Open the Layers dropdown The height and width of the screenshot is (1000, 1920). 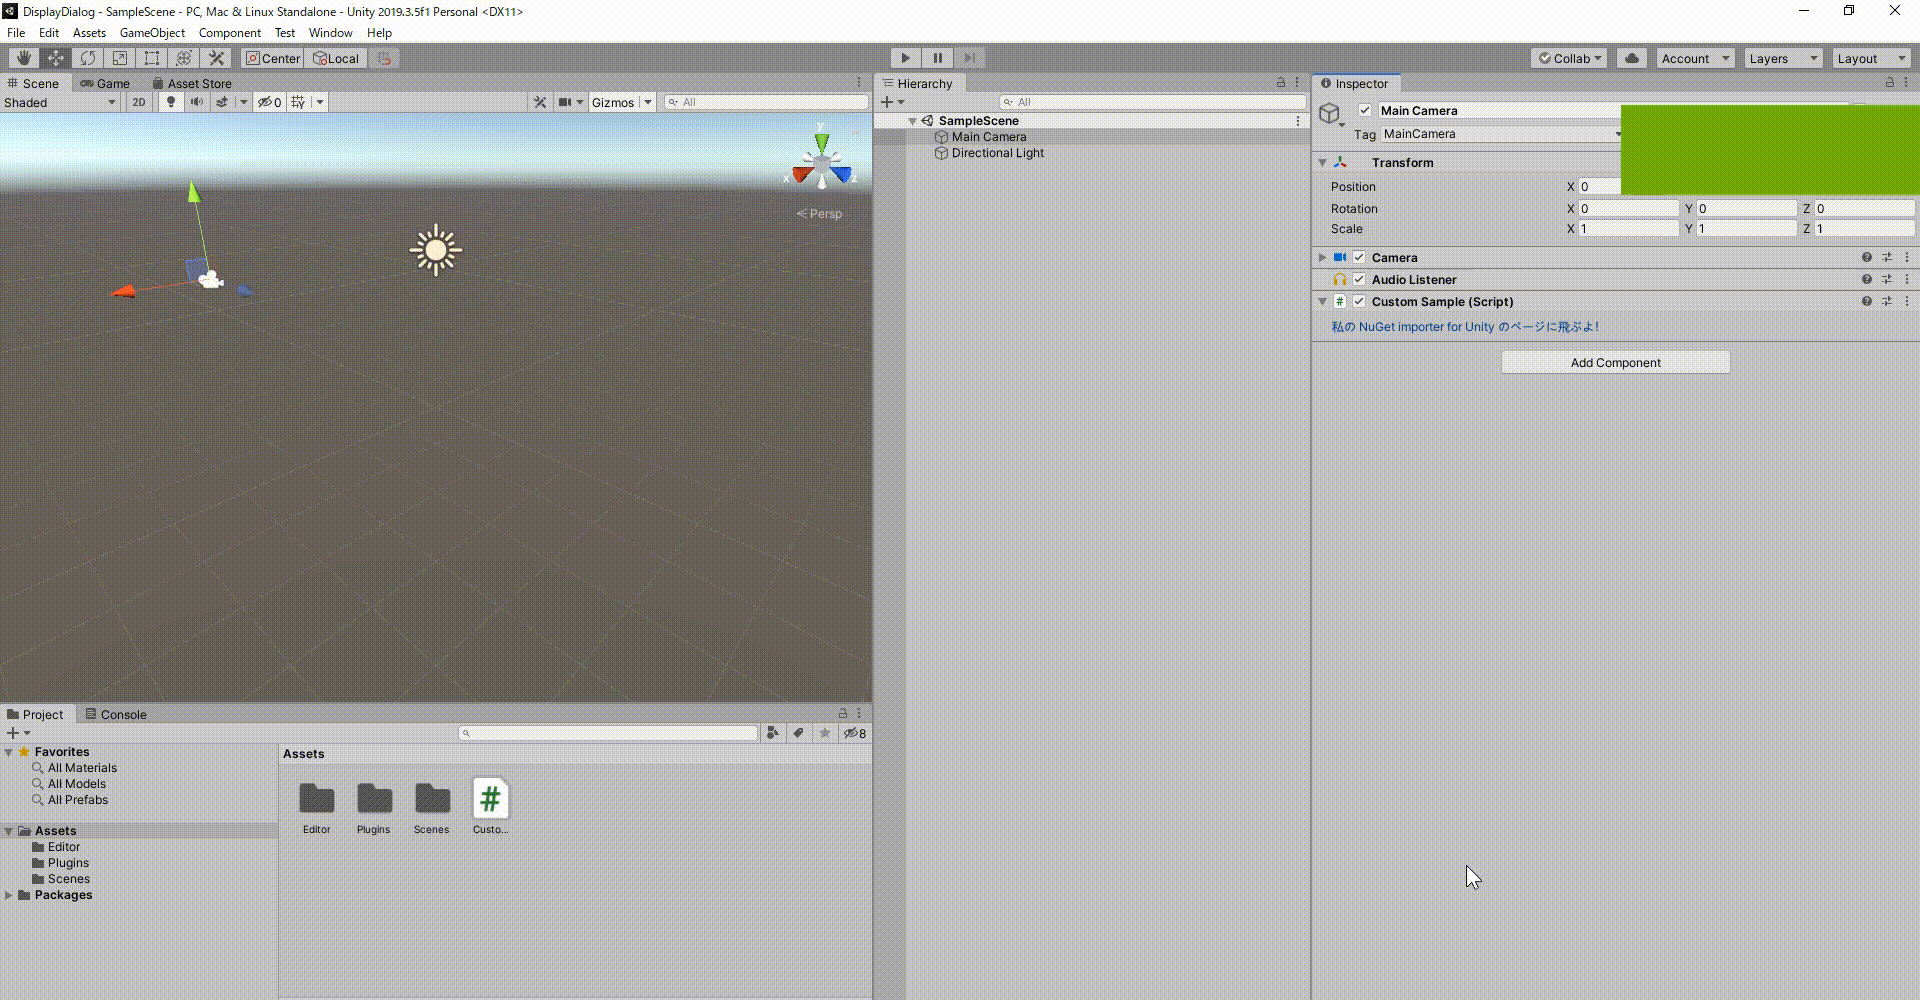coord(1784,58)
